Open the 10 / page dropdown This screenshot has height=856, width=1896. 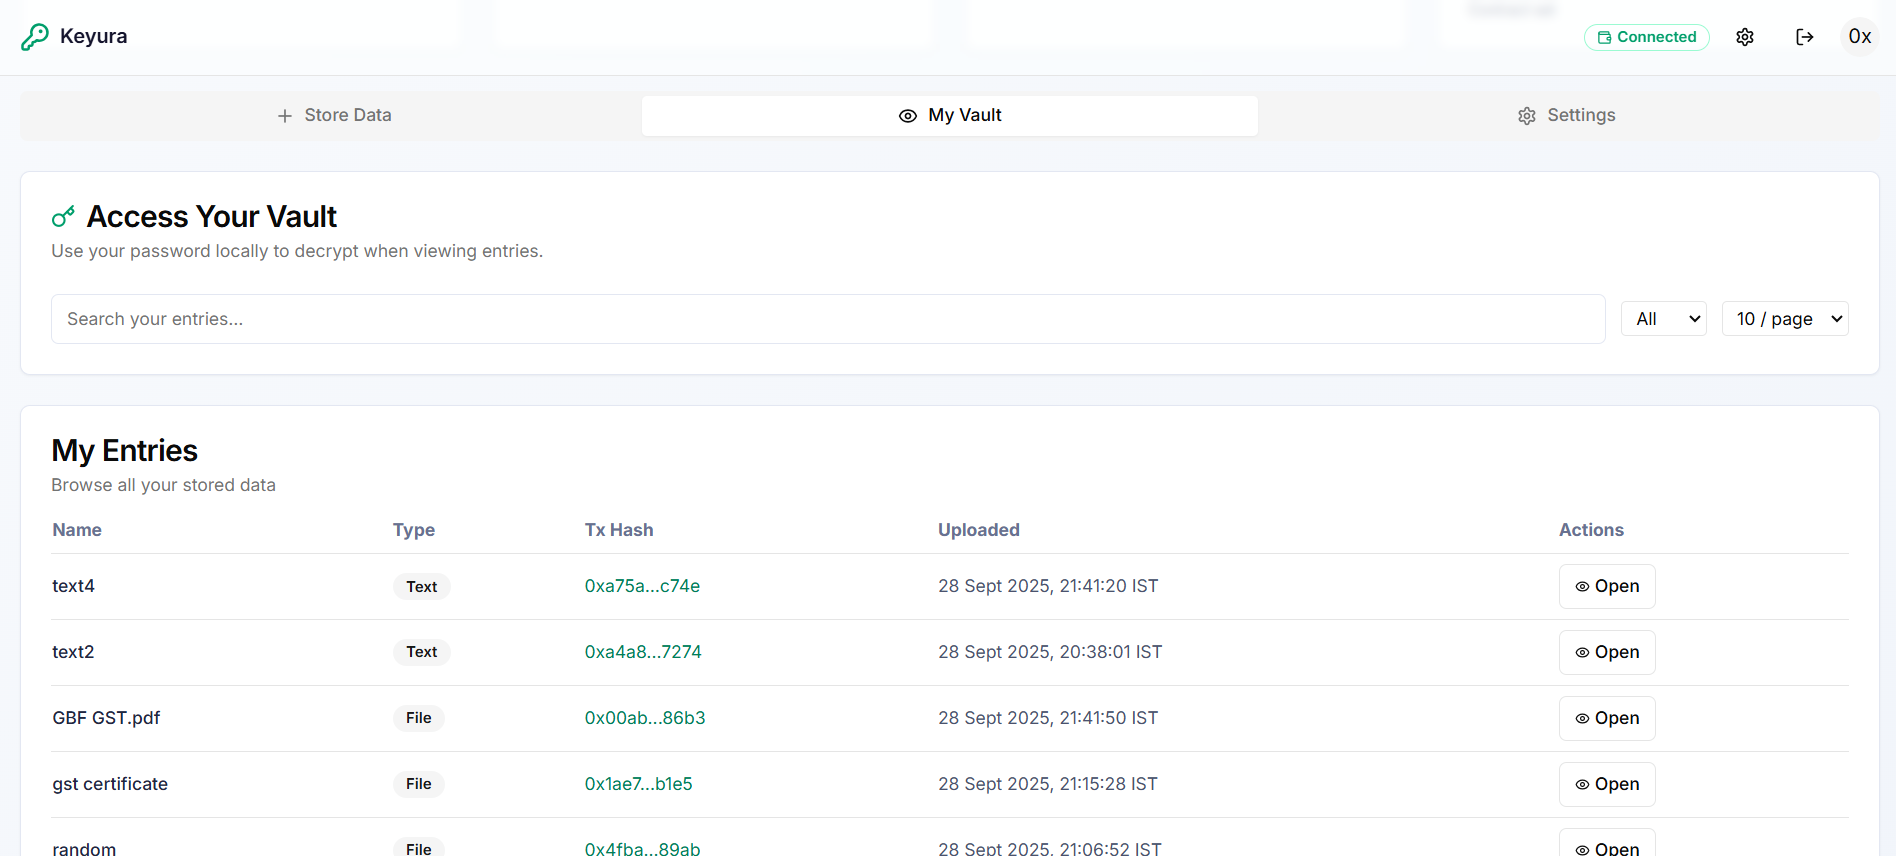click(x=1785, y=319)
